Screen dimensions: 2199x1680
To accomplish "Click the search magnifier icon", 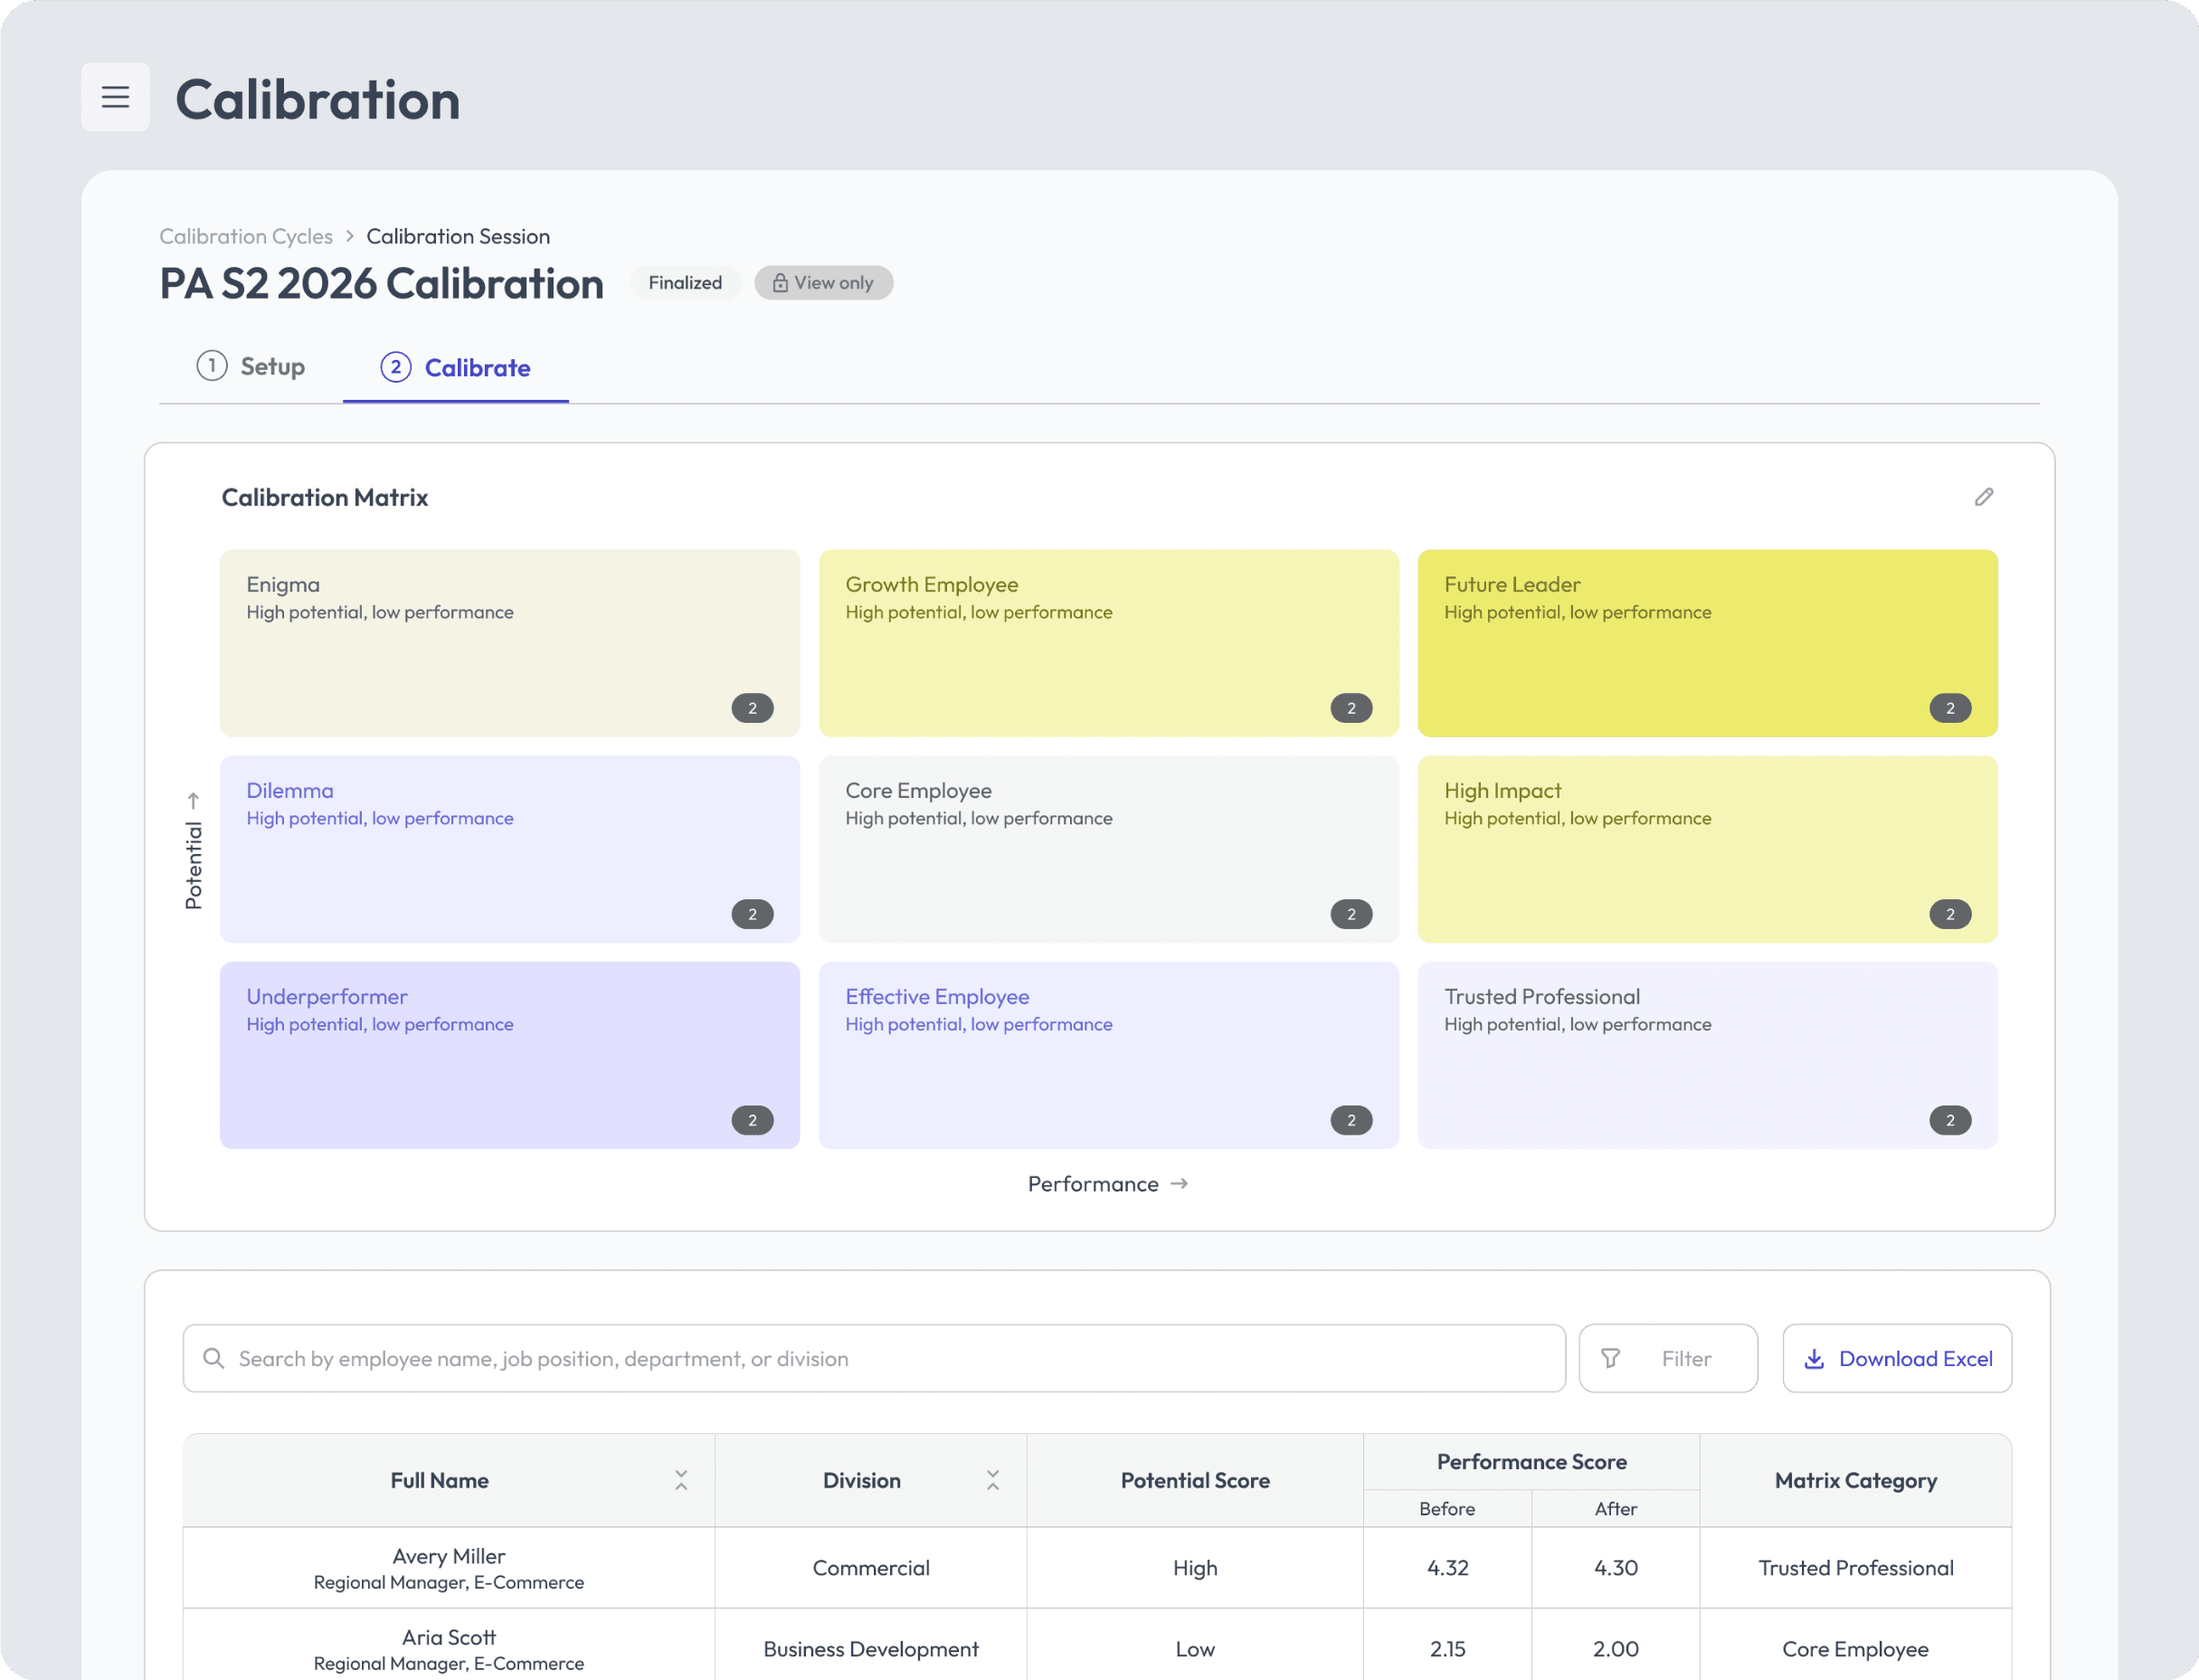I will point(213,1358).
